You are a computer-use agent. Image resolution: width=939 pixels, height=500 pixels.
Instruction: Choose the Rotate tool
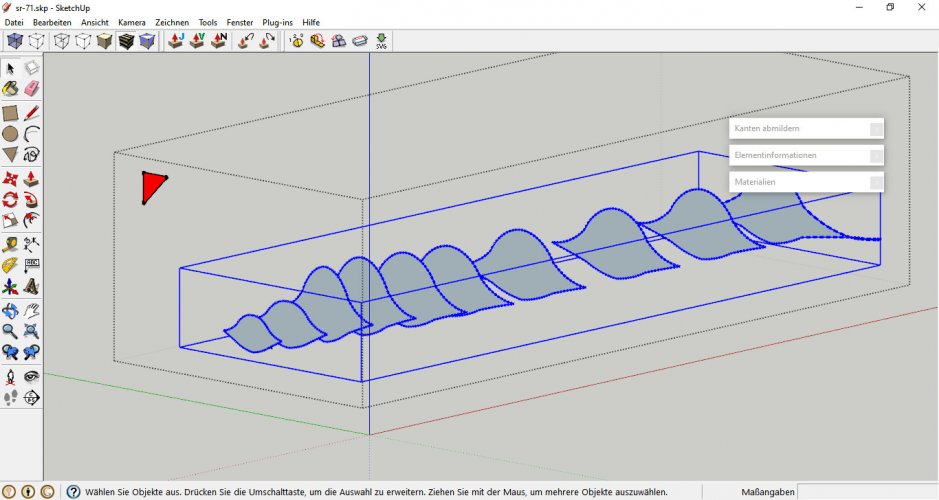[x=10, y=199]
